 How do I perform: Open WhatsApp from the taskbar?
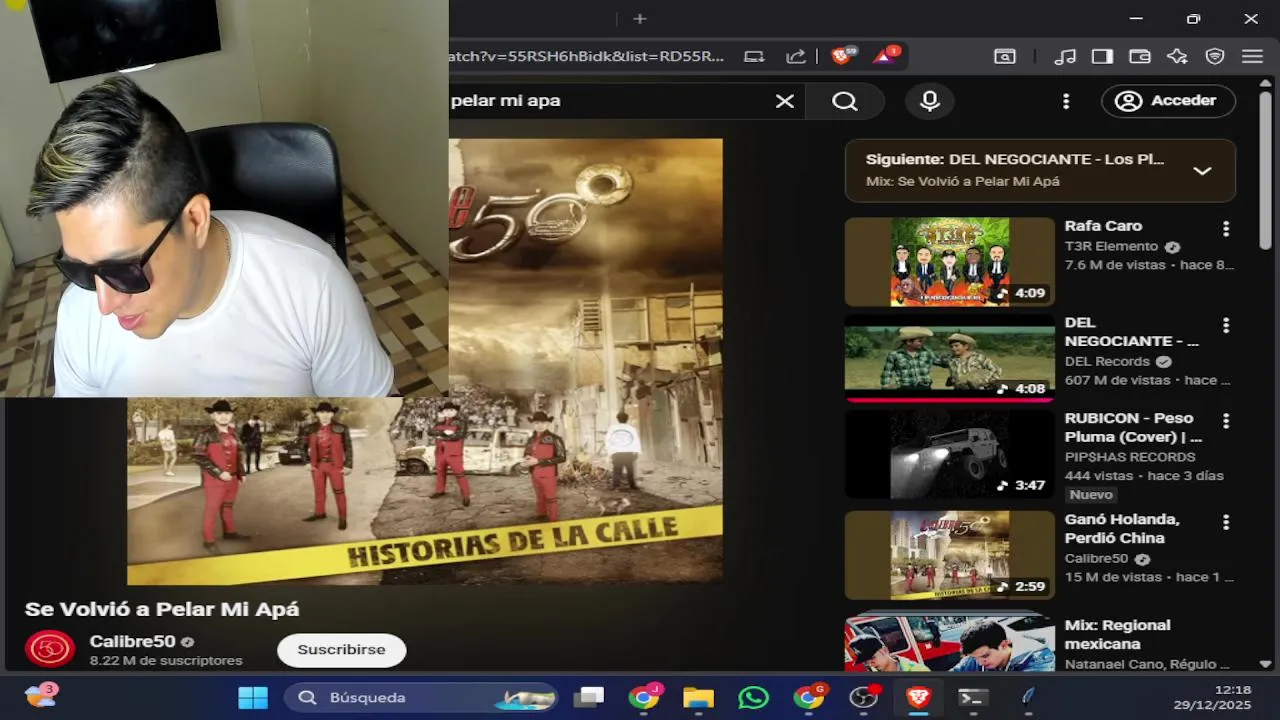click(753, 697)
